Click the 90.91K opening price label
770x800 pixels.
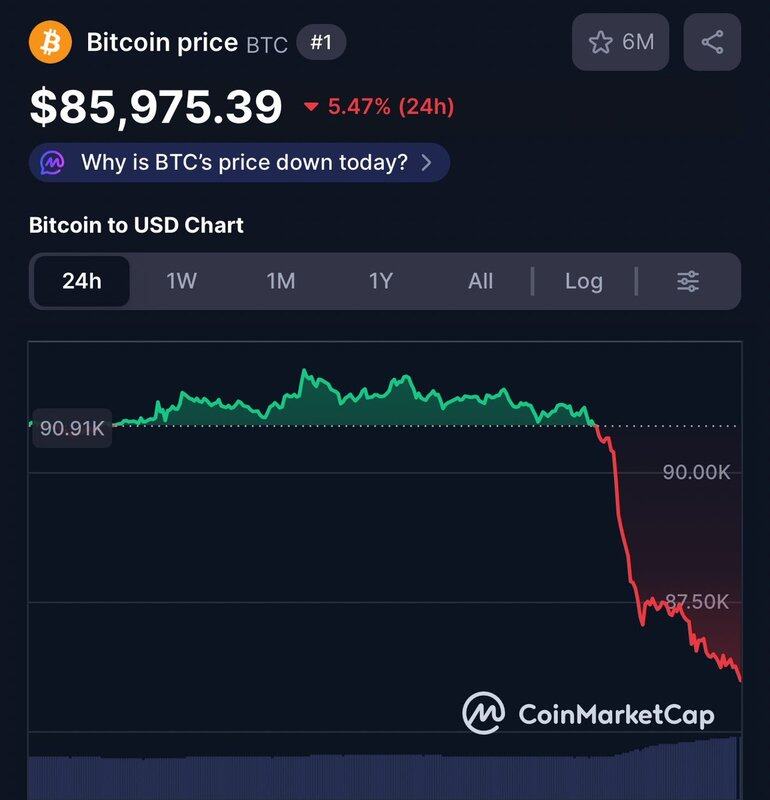(x=73, y=428)
